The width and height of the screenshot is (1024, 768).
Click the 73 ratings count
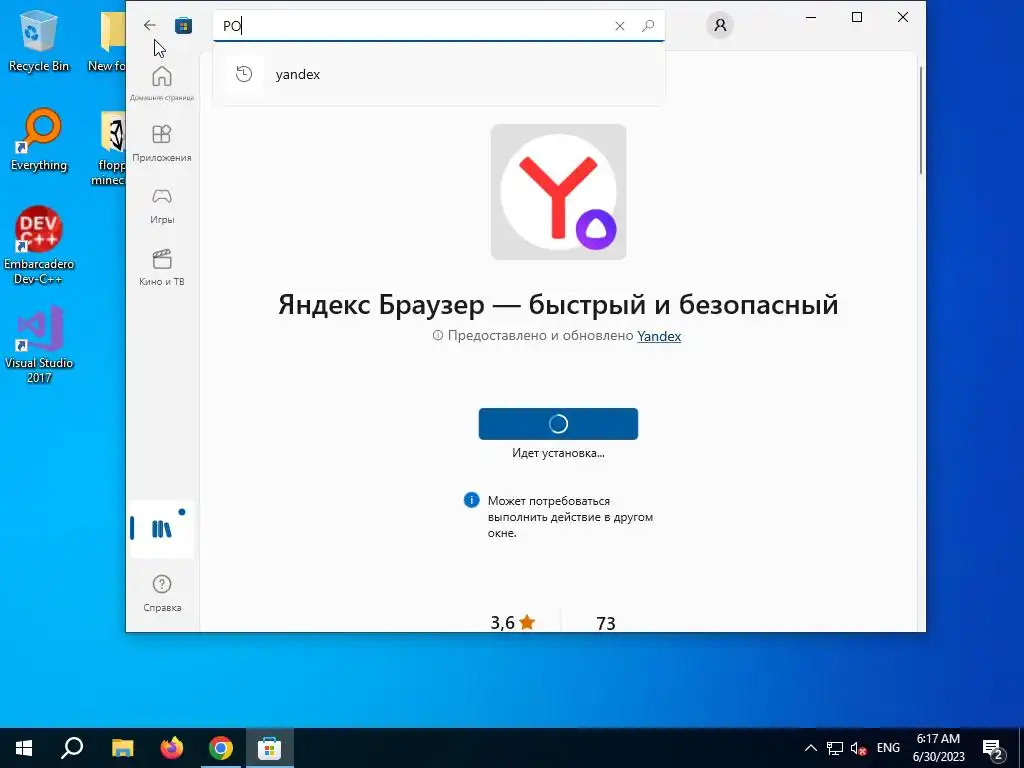605,623
